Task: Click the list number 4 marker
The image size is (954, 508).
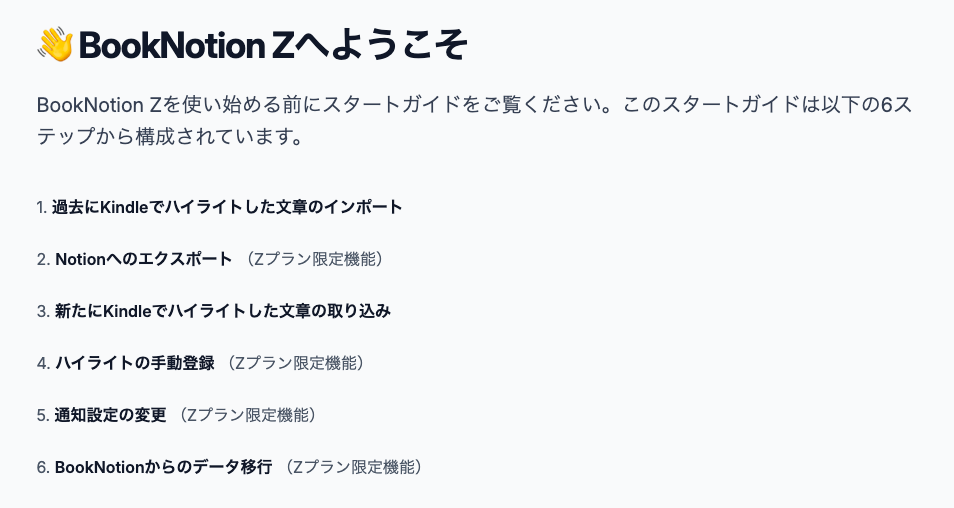Action: (43, 363)
